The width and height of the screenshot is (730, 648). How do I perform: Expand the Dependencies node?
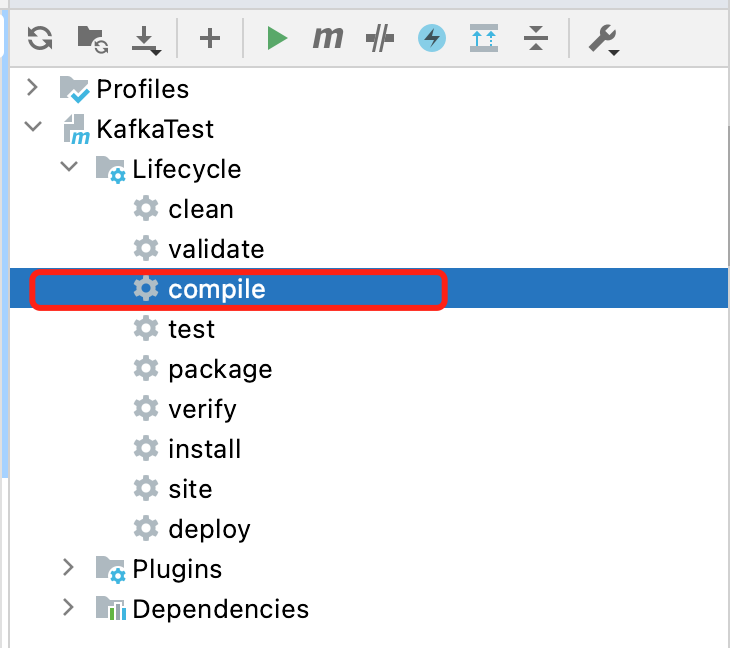point(68,608)
